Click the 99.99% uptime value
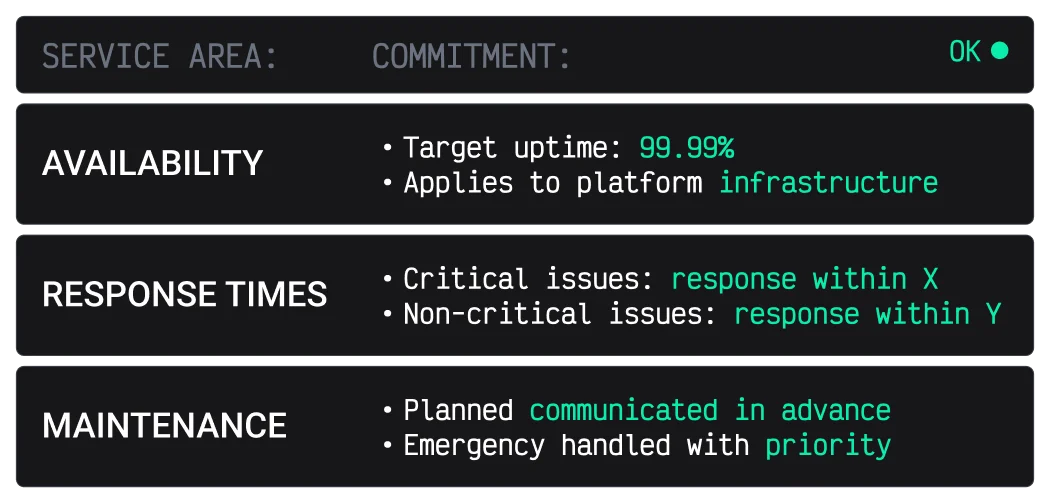The image size is (1050, 504). 686,148
